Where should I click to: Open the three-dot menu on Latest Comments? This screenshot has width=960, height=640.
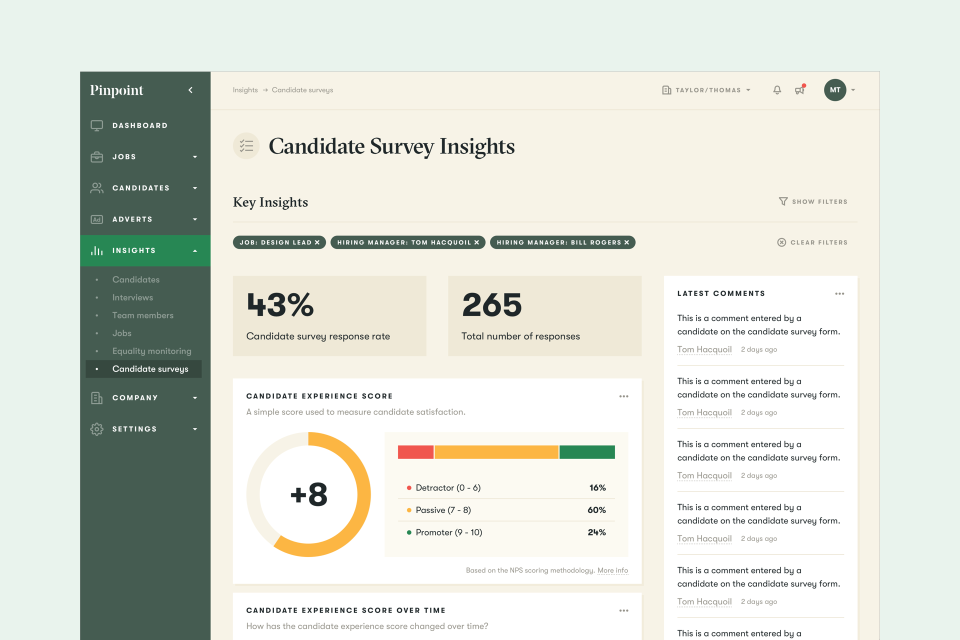(x=839, y=294)
